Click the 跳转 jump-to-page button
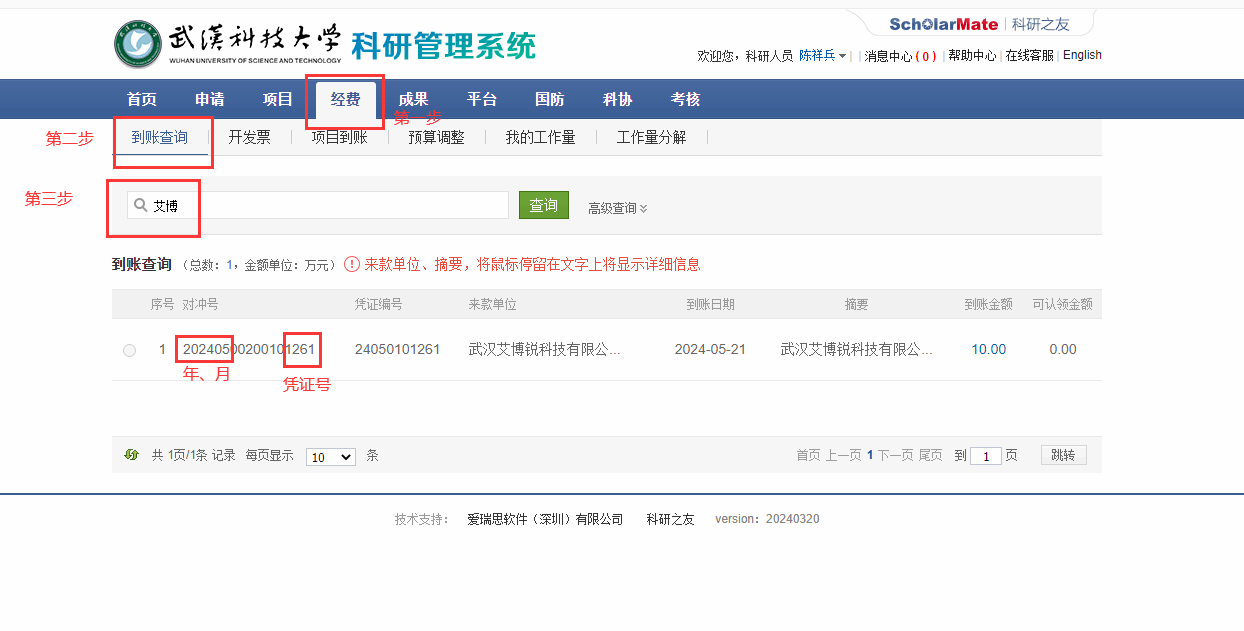The width and height of the screenshot is (1244, 631). (1063, 455)
